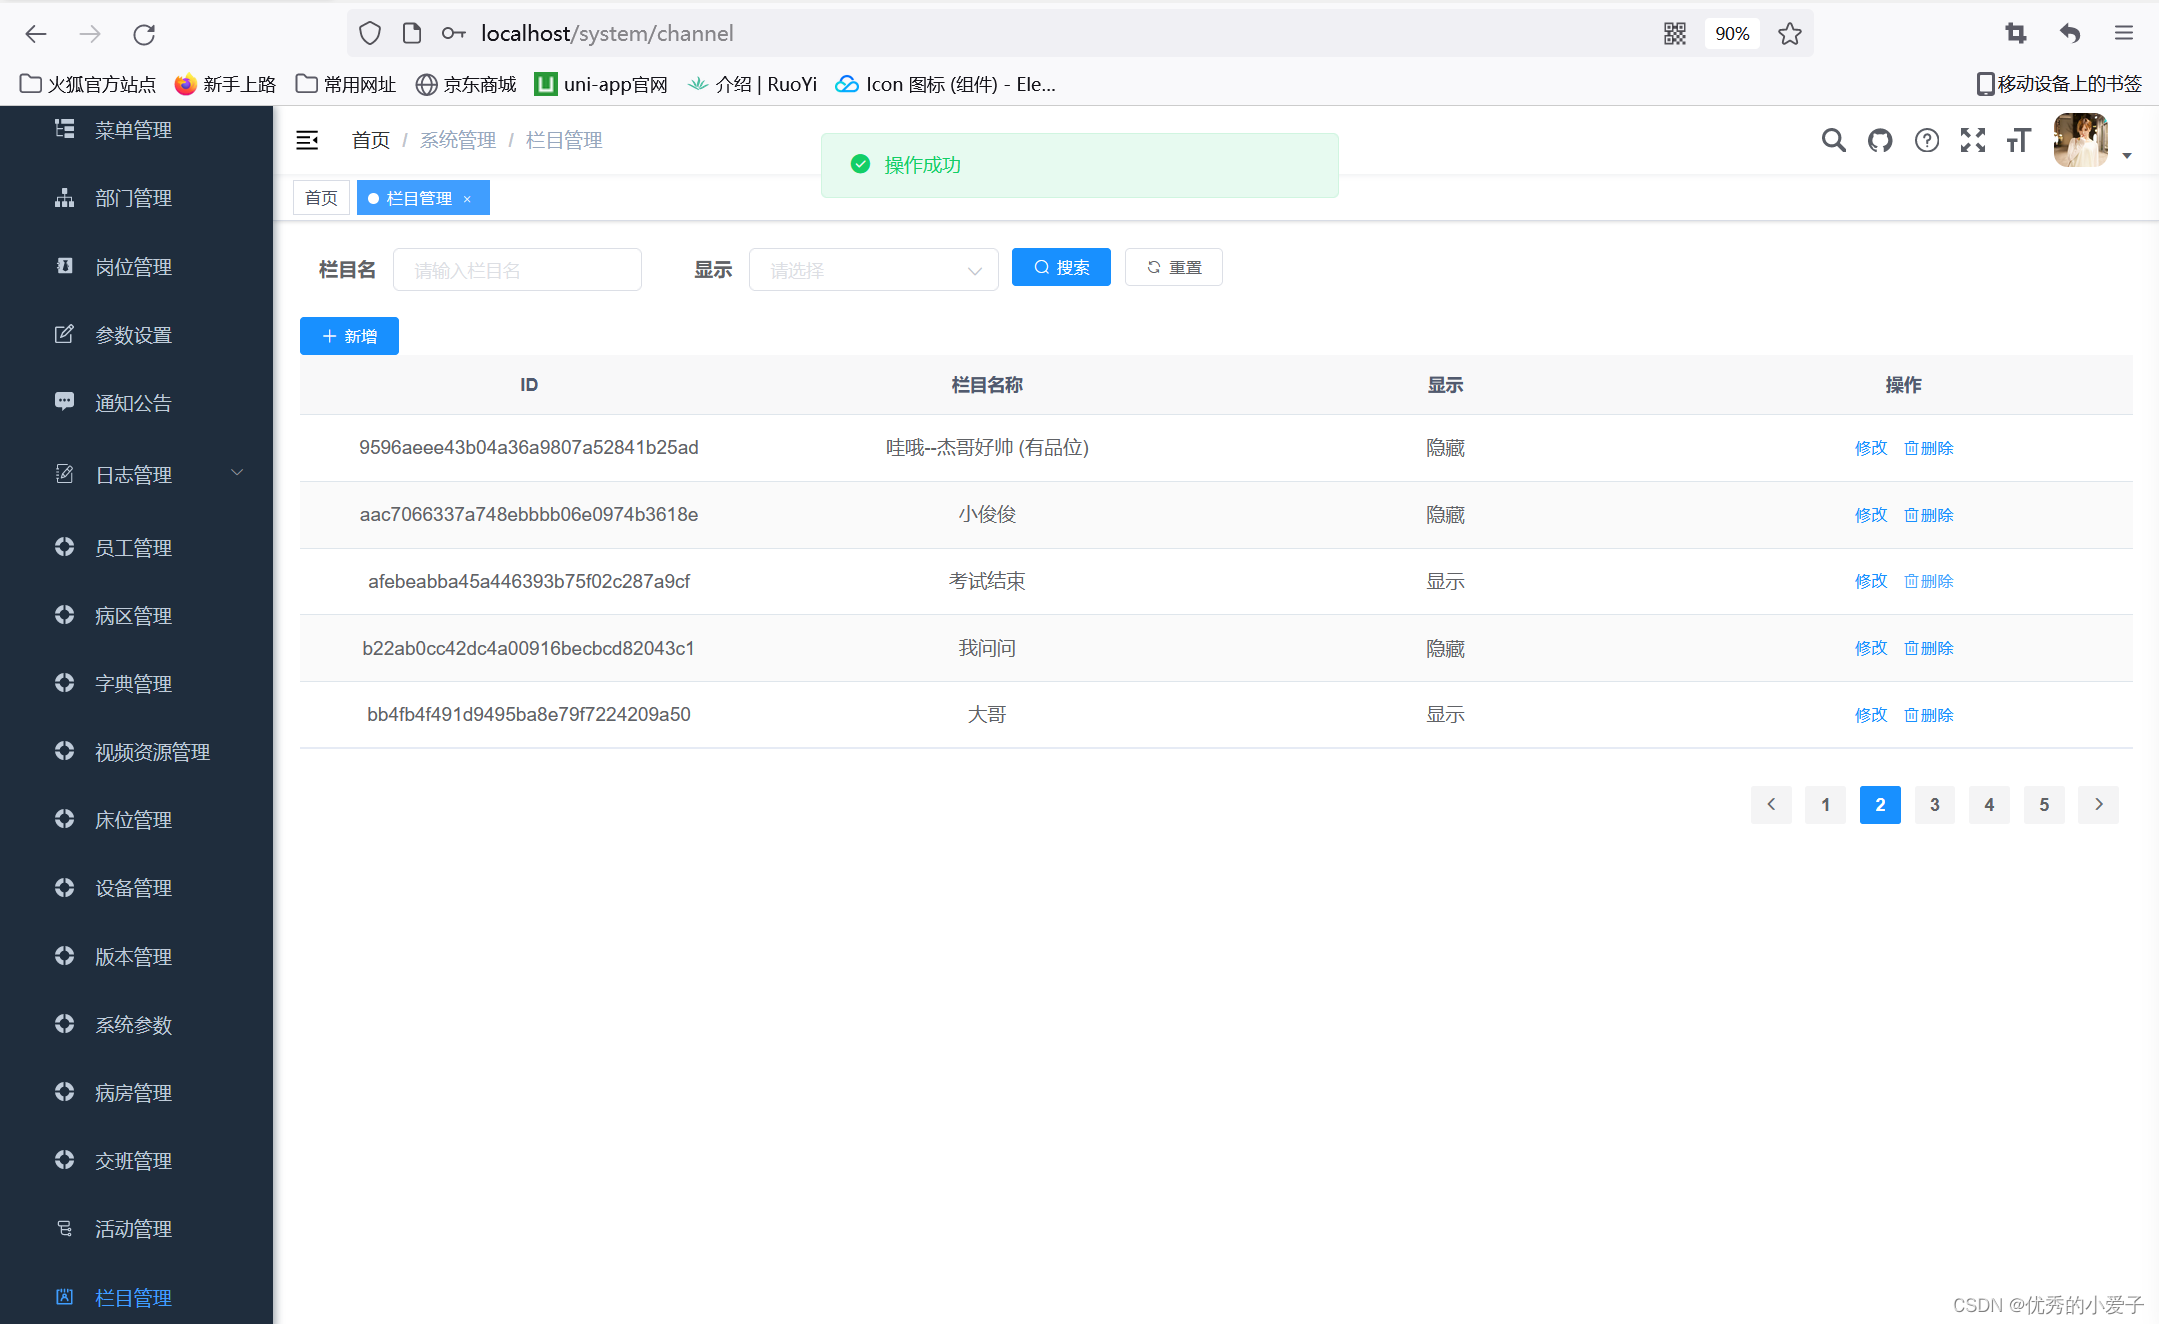This screenshot has width=2159, height=1324.
Task: Focus the 栏目名 search input field
Action: pos(517,270)
